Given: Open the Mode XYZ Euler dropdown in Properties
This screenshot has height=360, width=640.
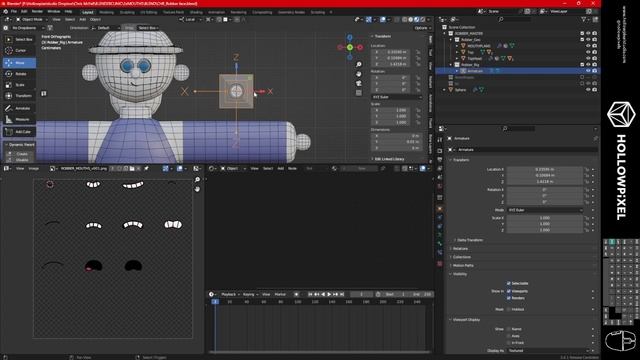Looking at the screenshot, I should click(x=544, y=210).
